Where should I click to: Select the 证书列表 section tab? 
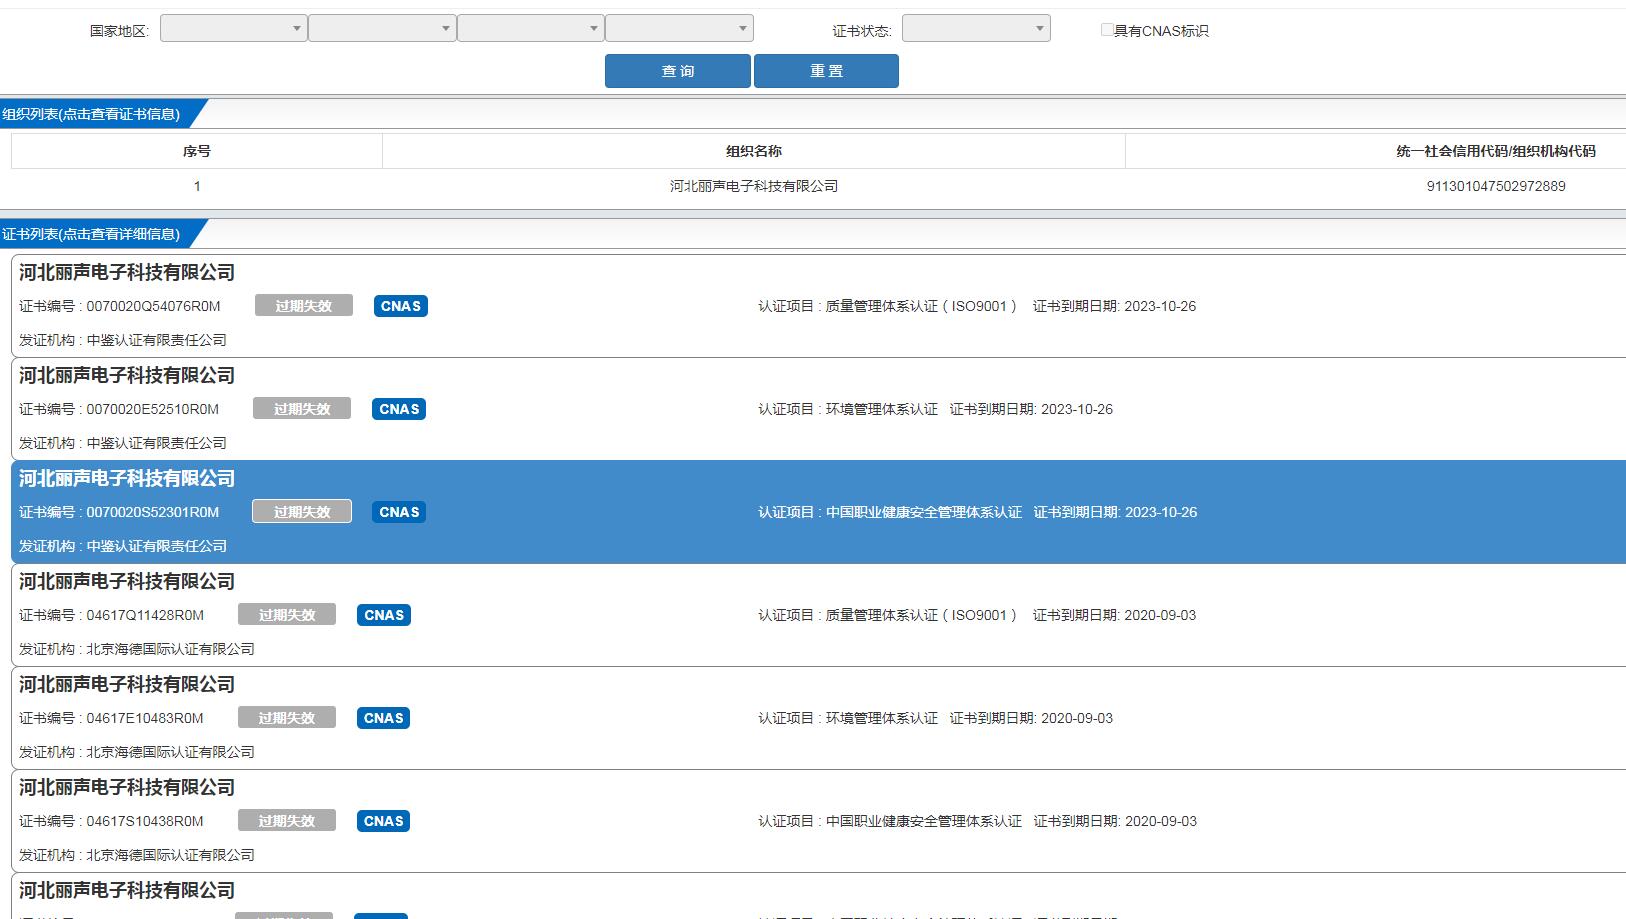(x=100, y=234)
